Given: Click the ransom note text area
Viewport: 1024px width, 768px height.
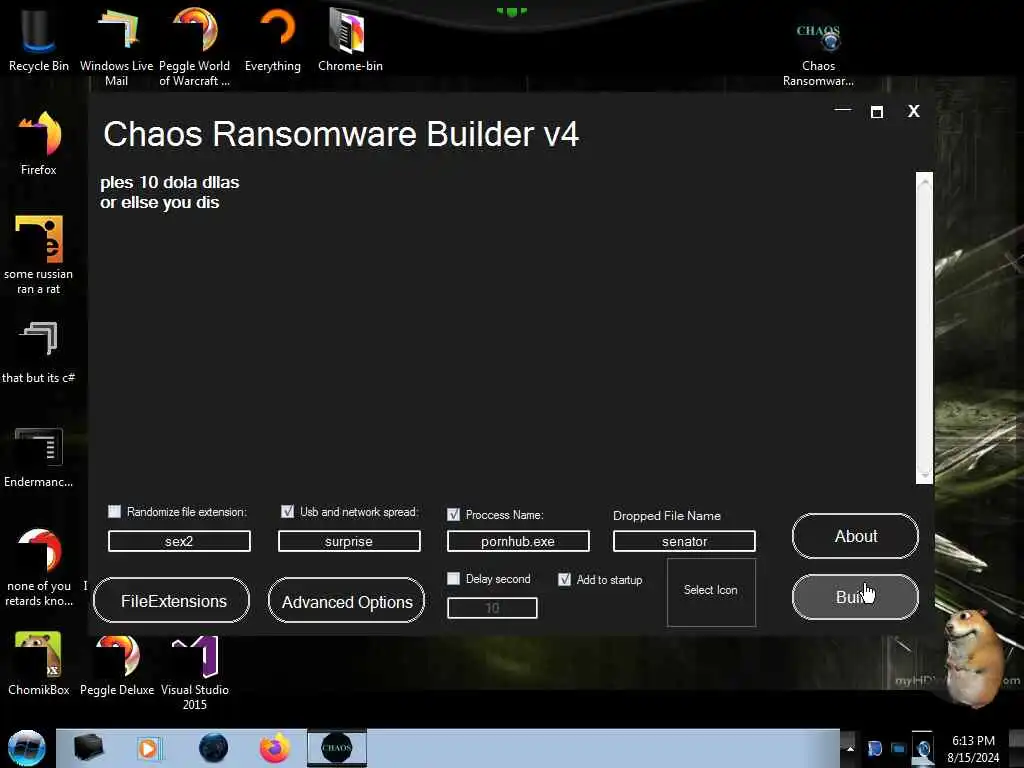Looking at the screenshot, I should [x=506, y=328].
